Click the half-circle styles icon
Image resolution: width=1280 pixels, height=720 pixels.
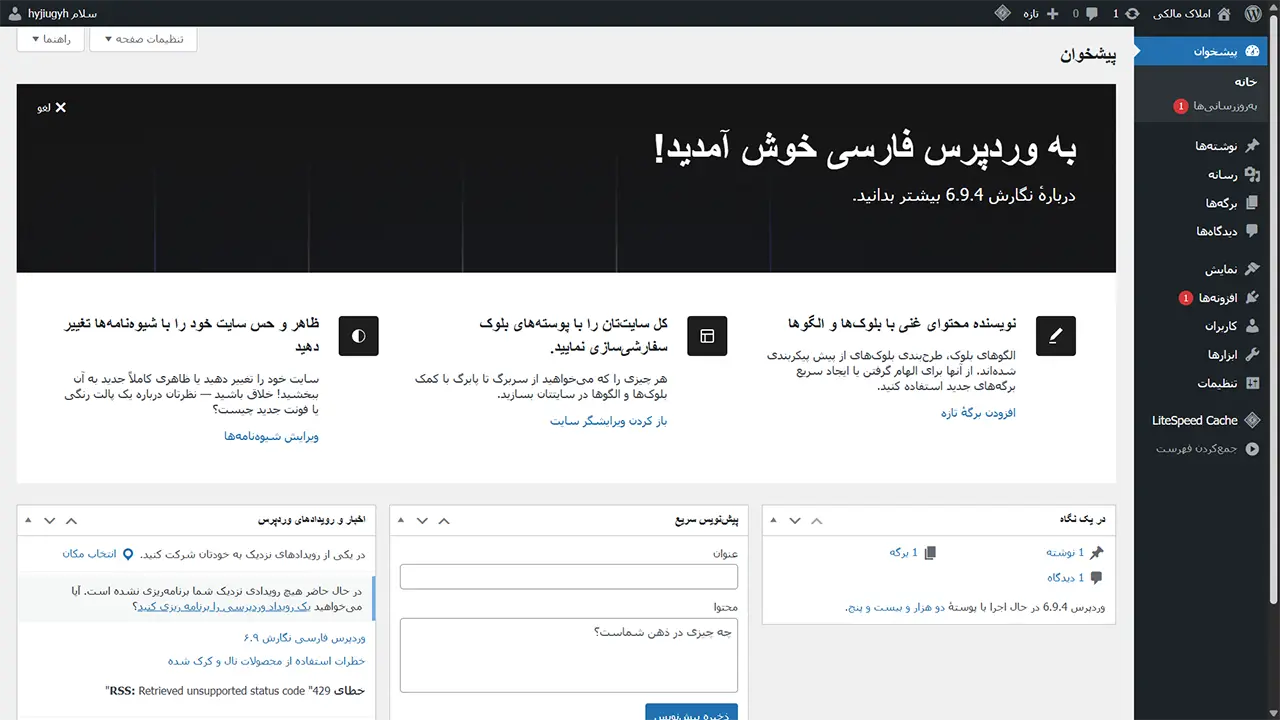click(359, 336)
